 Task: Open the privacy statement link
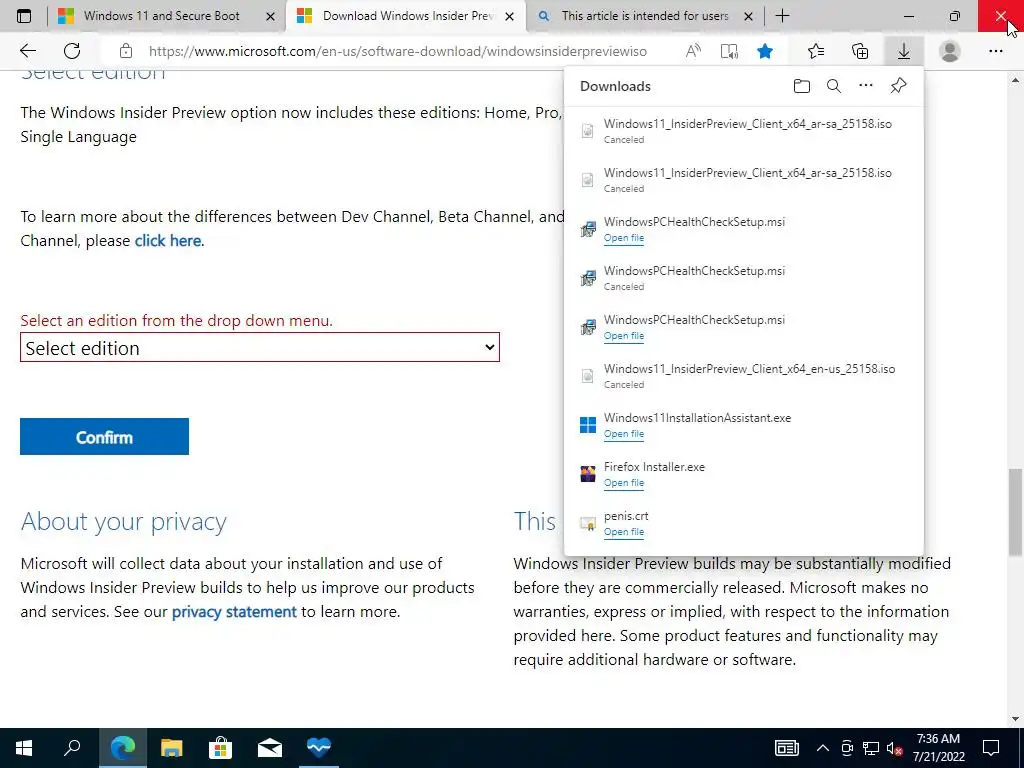234,612
